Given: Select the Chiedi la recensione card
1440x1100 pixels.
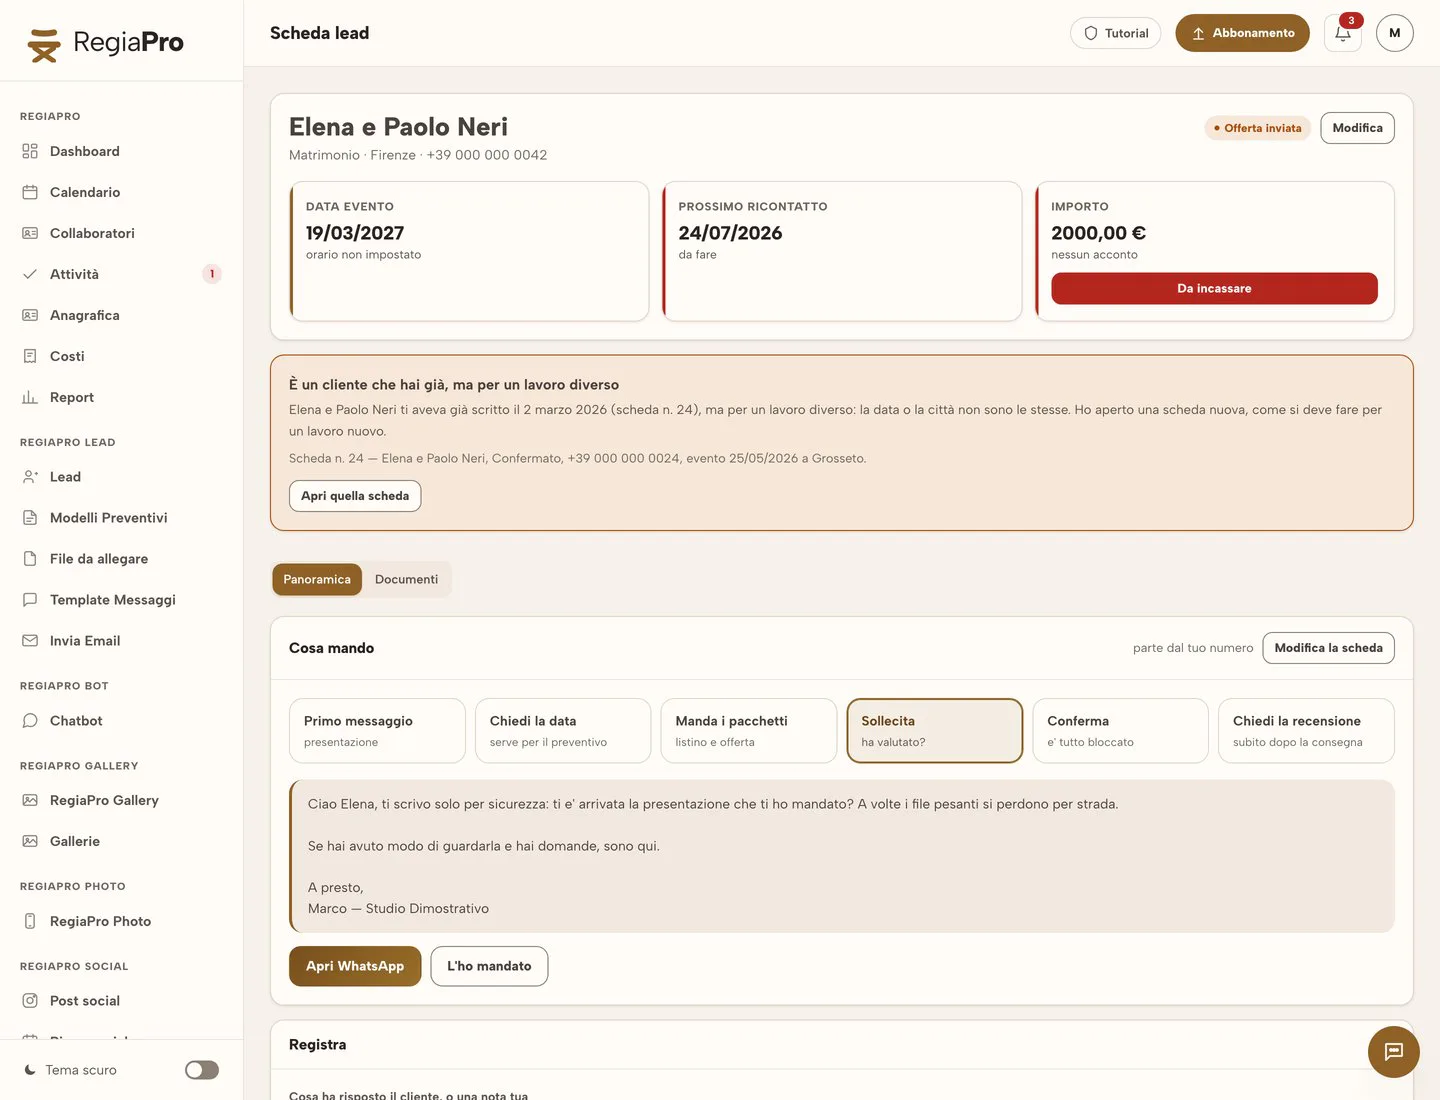Looking at the screenshot, I should click(x=1307, y=731).
